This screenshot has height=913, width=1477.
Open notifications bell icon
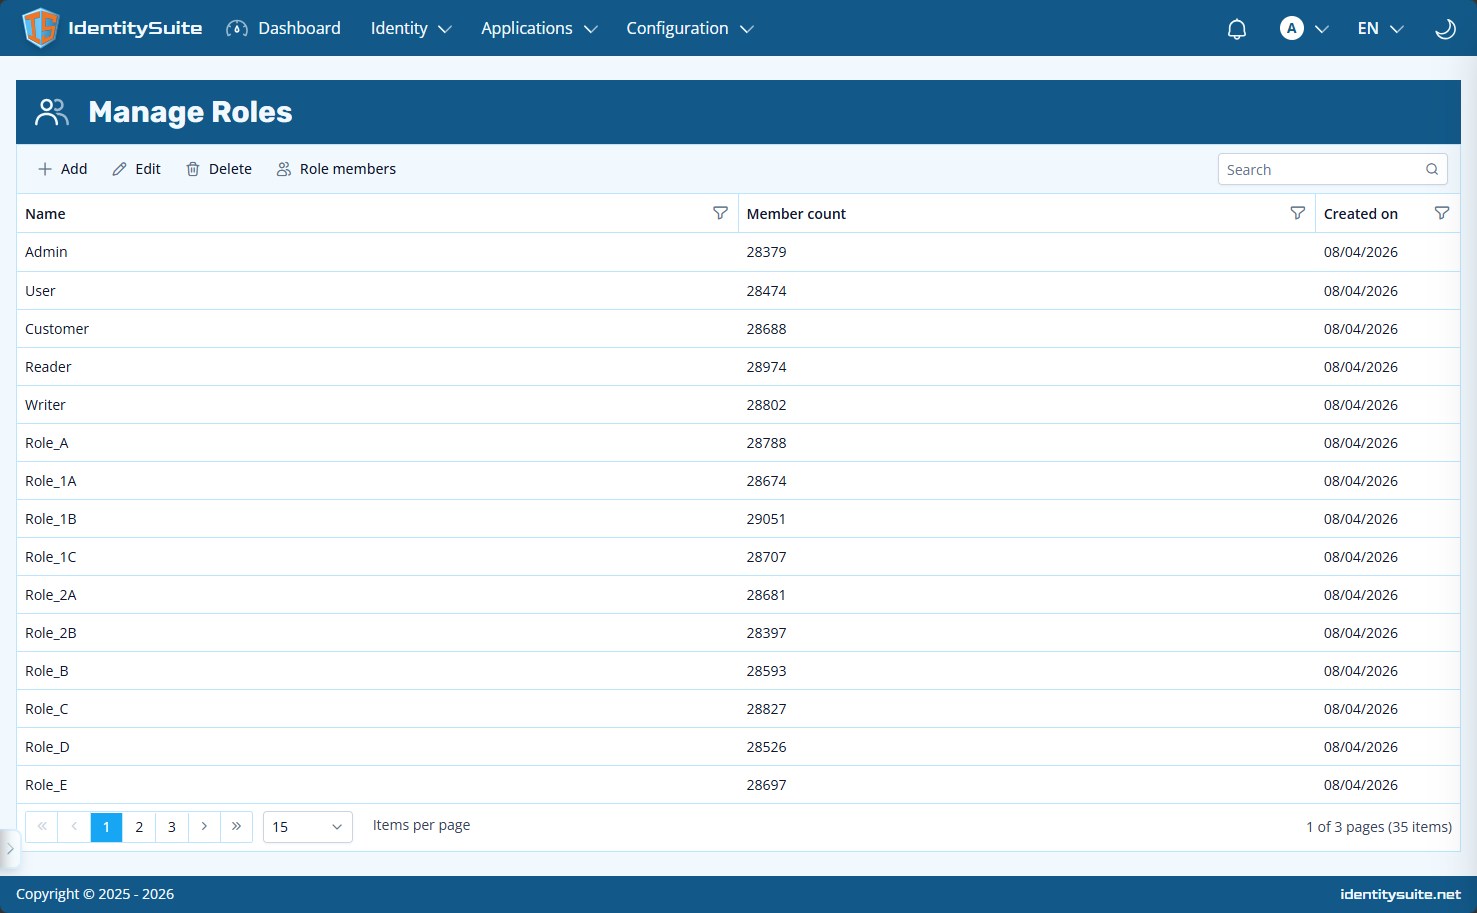click(1237, 29)
